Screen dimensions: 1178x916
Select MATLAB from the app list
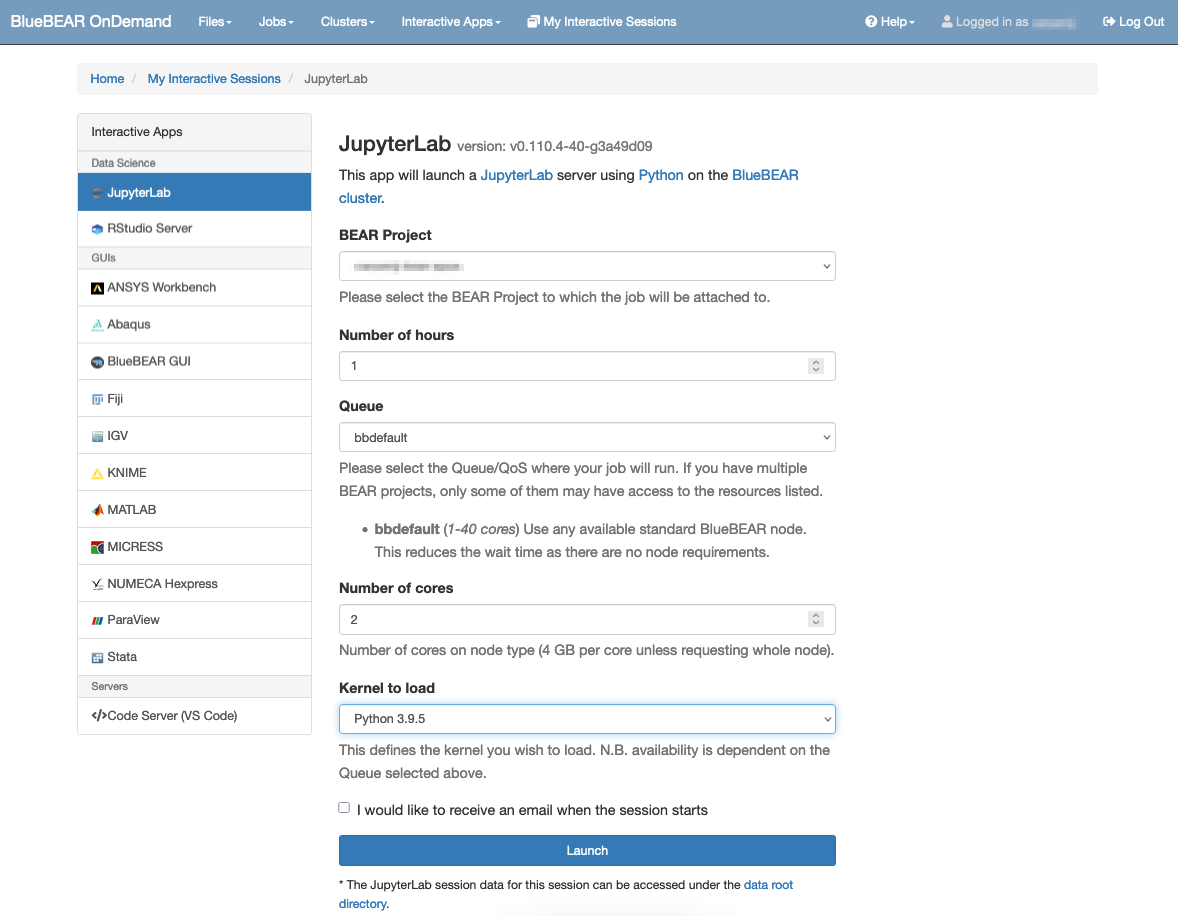(x=195, y=509)
